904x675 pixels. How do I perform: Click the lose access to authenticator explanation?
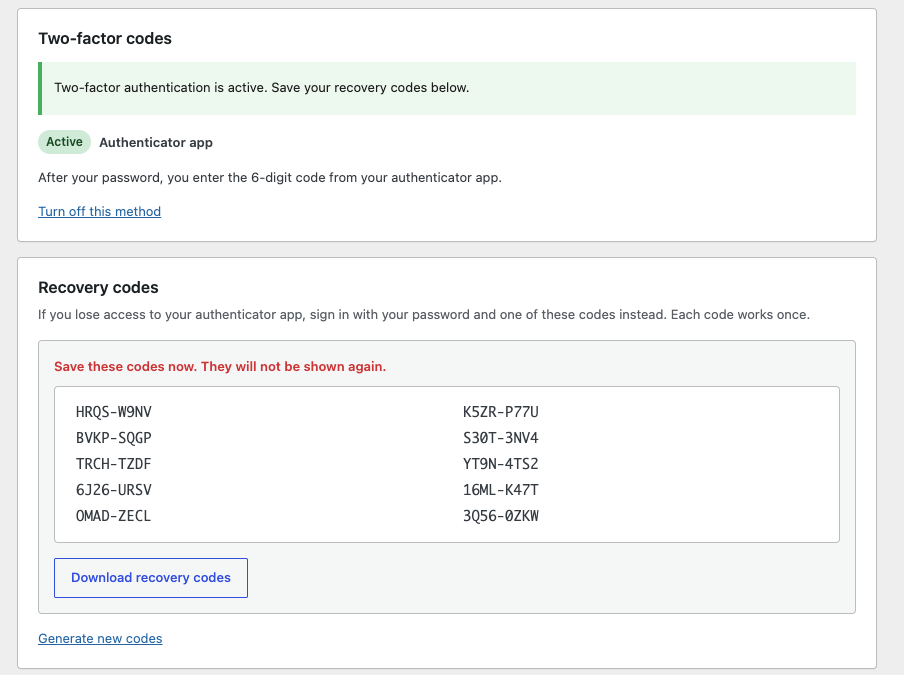[424, 315]
